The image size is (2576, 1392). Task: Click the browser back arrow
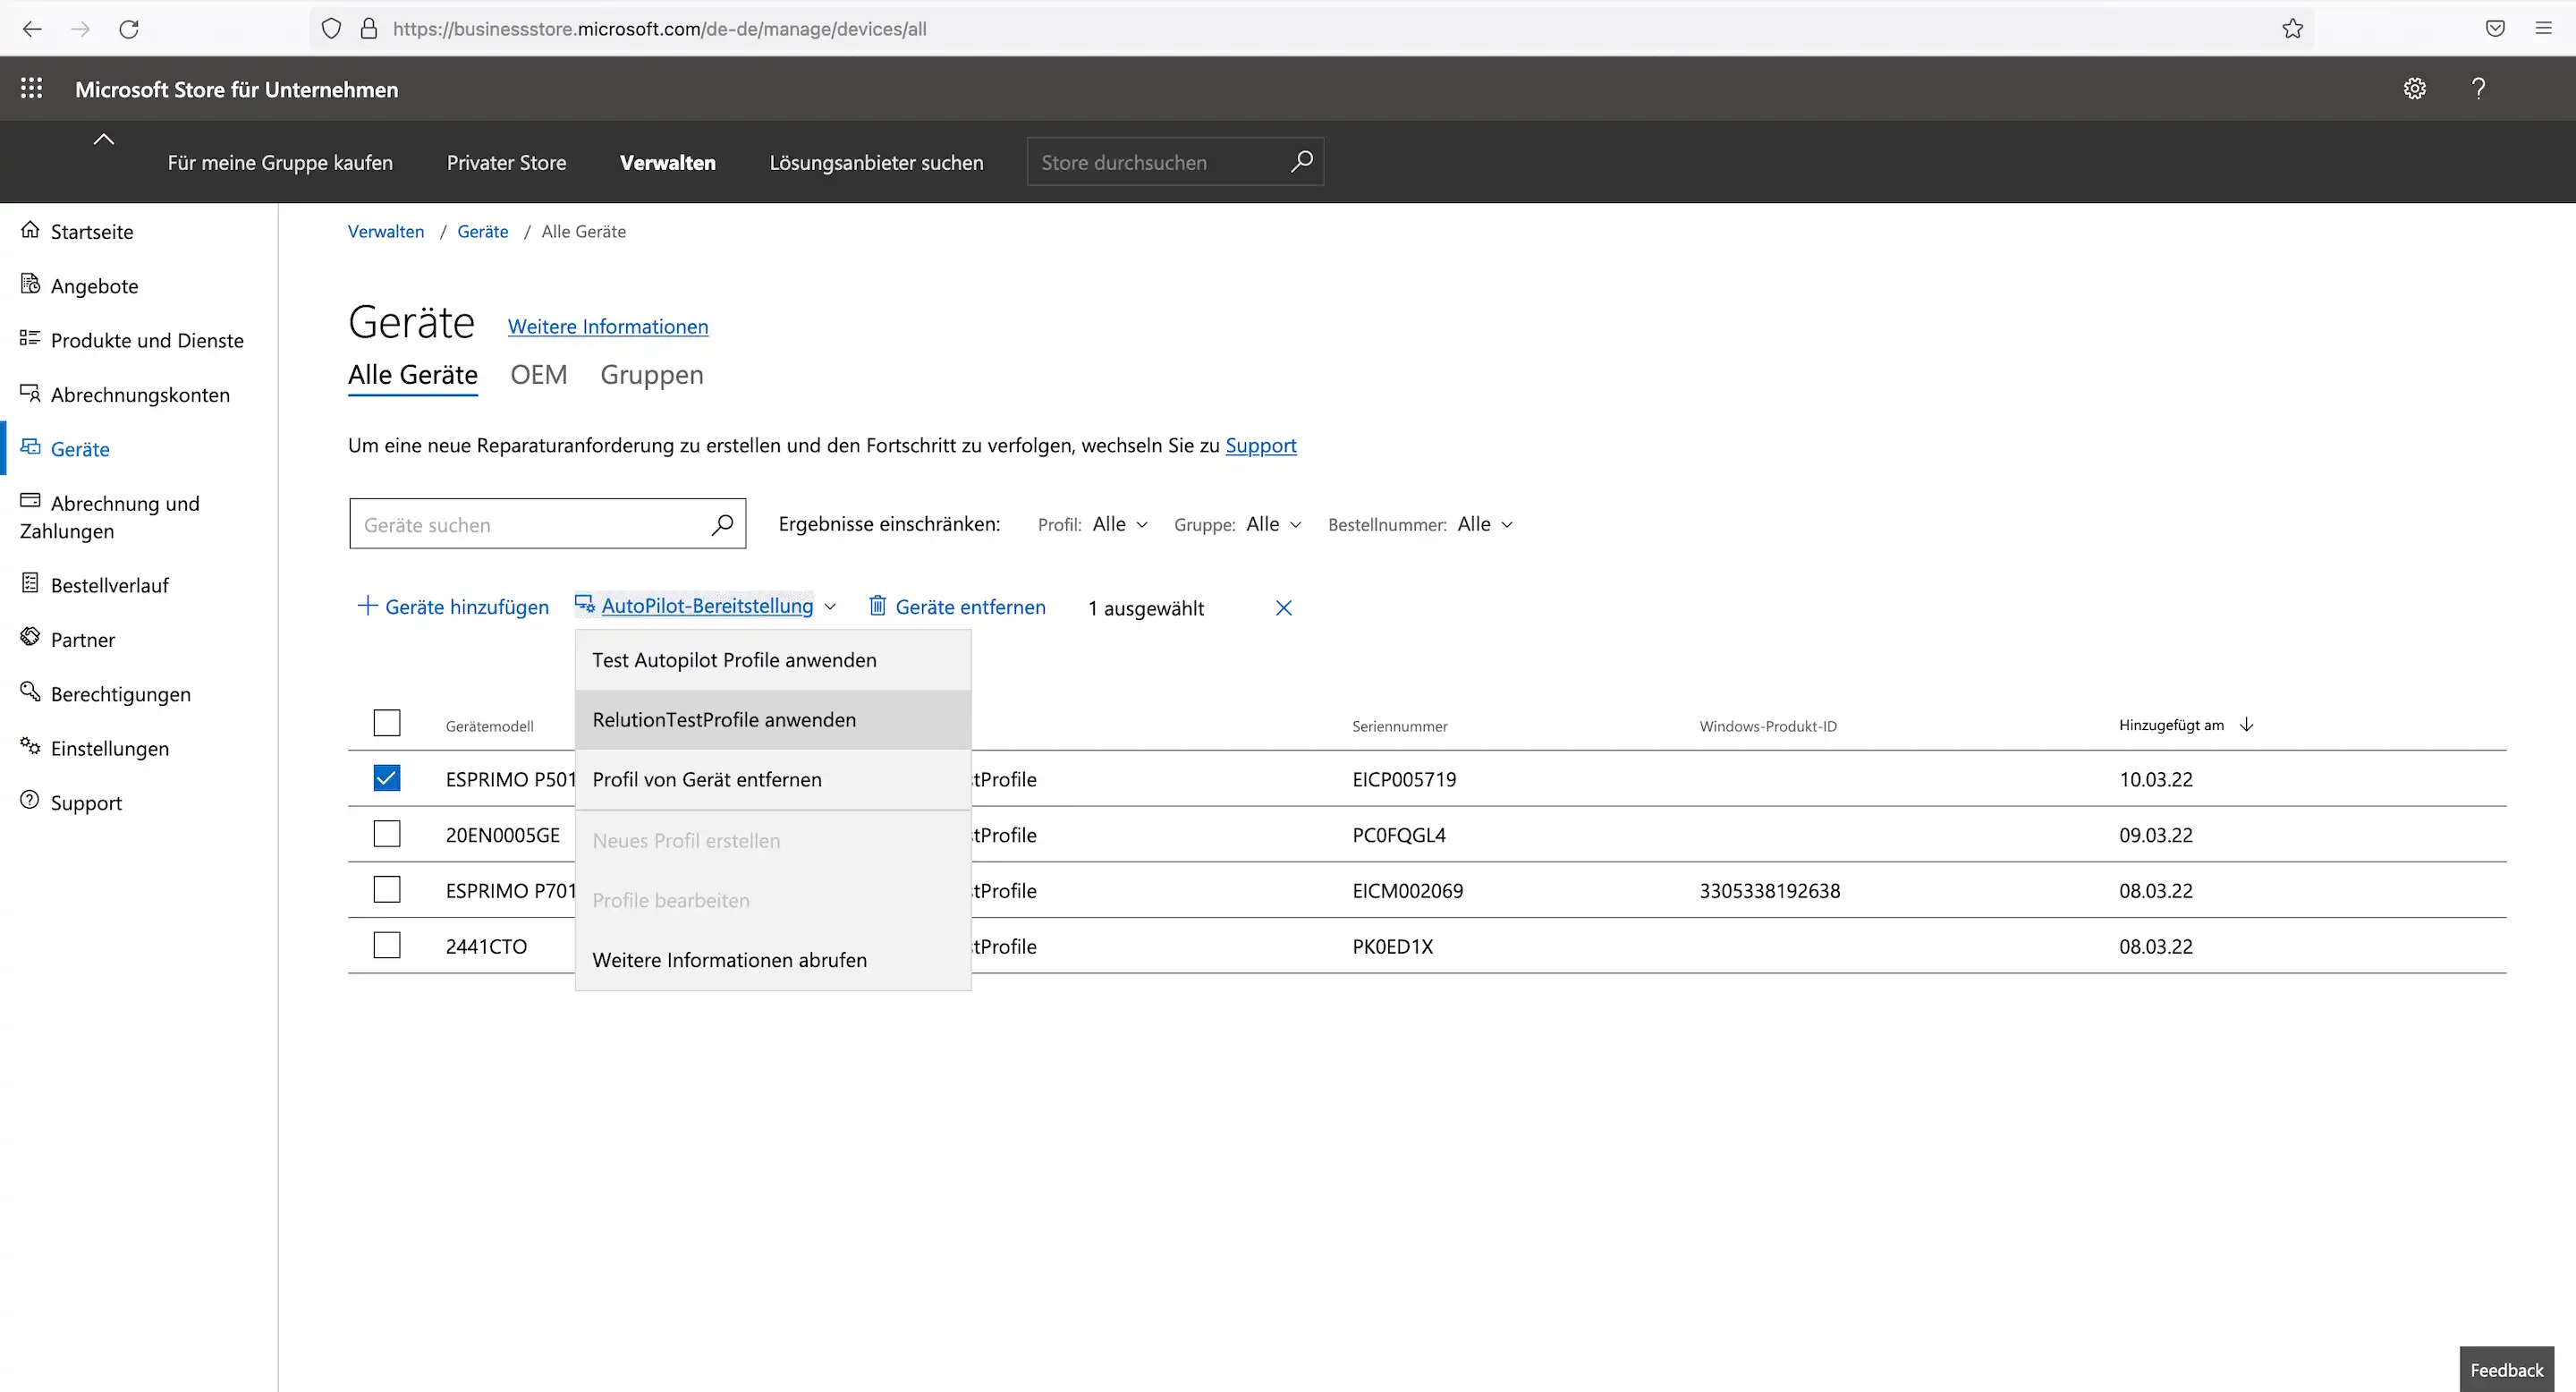pyautogui.click(x=32, y=29)
